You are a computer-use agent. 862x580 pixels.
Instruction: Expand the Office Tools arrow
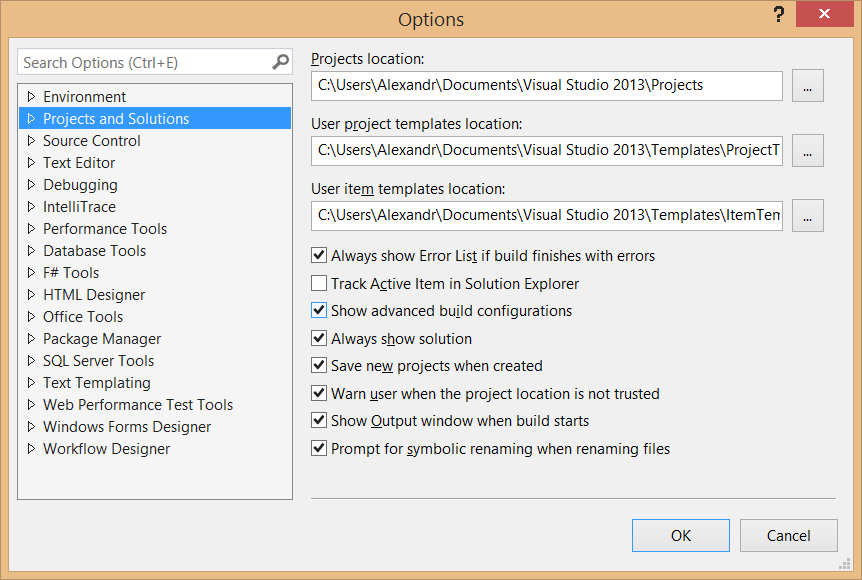[x=31, y=316]
